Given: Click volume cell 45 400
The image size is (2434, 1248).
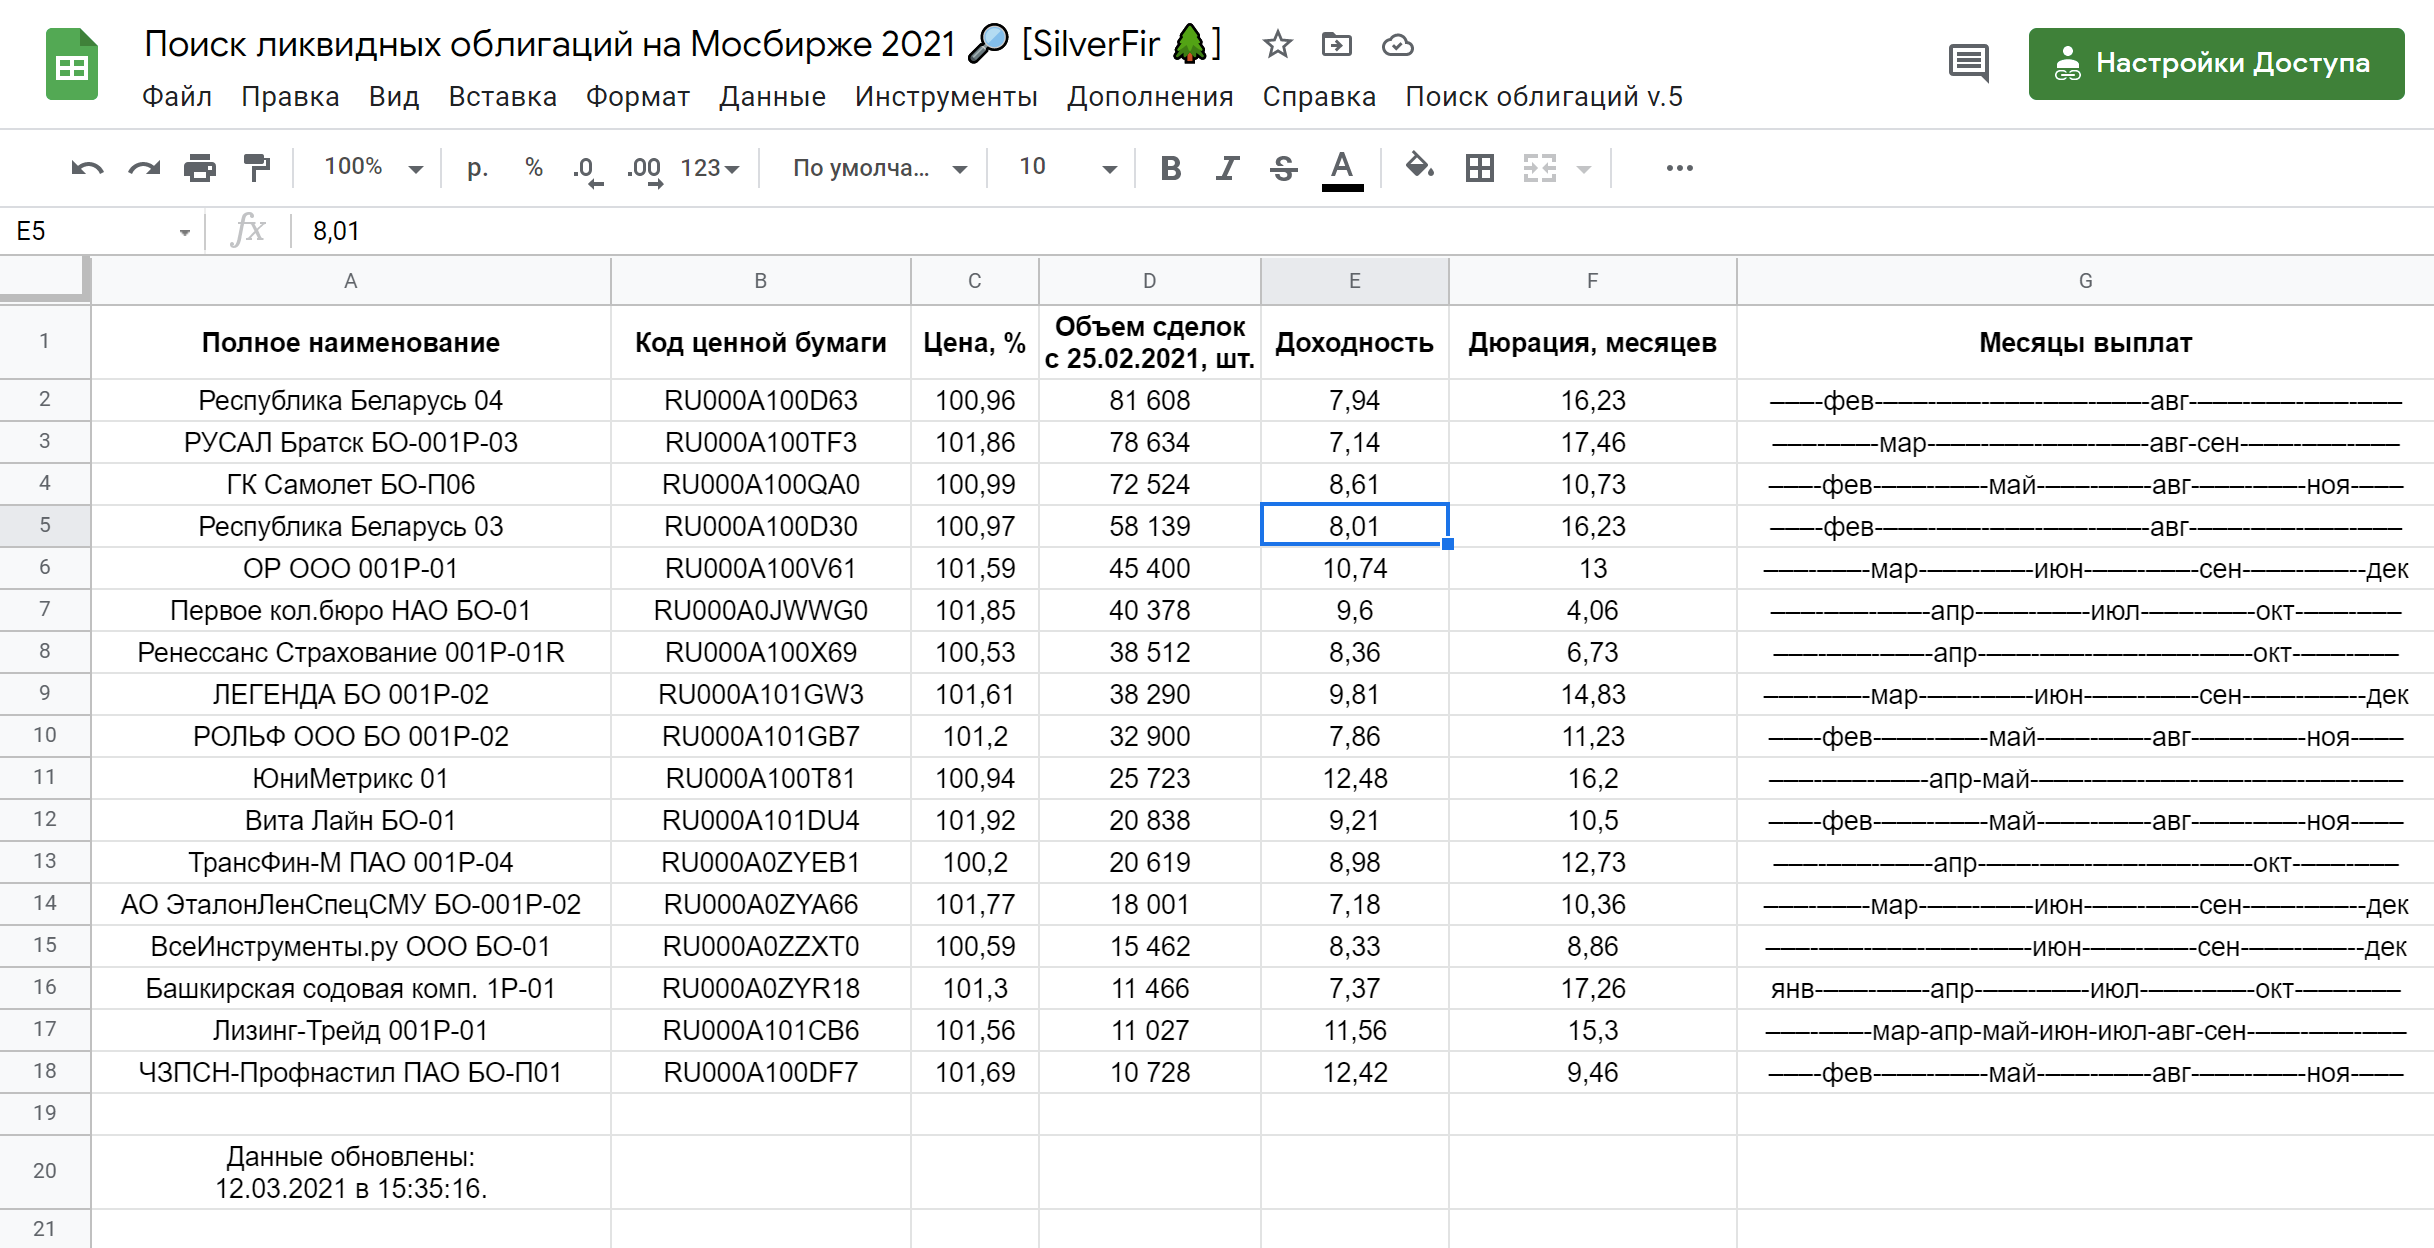Looking at the screenshot, I should (1150, 568).
